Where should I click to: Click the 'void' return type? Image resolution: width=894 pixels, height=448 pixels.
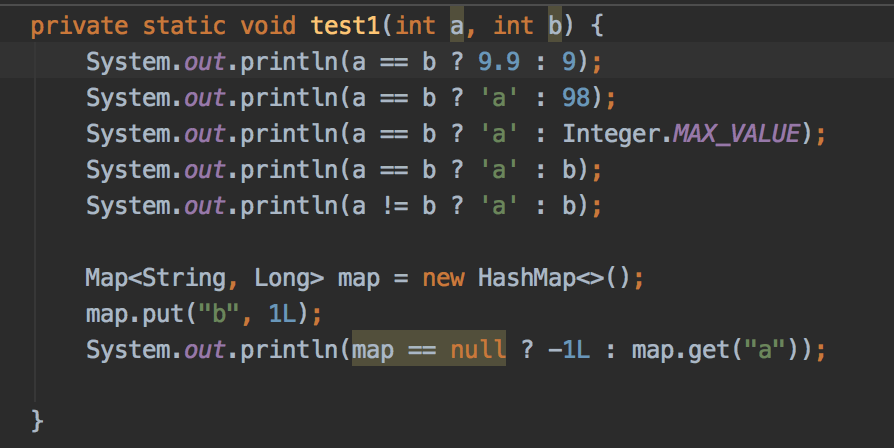click(268, 26)
